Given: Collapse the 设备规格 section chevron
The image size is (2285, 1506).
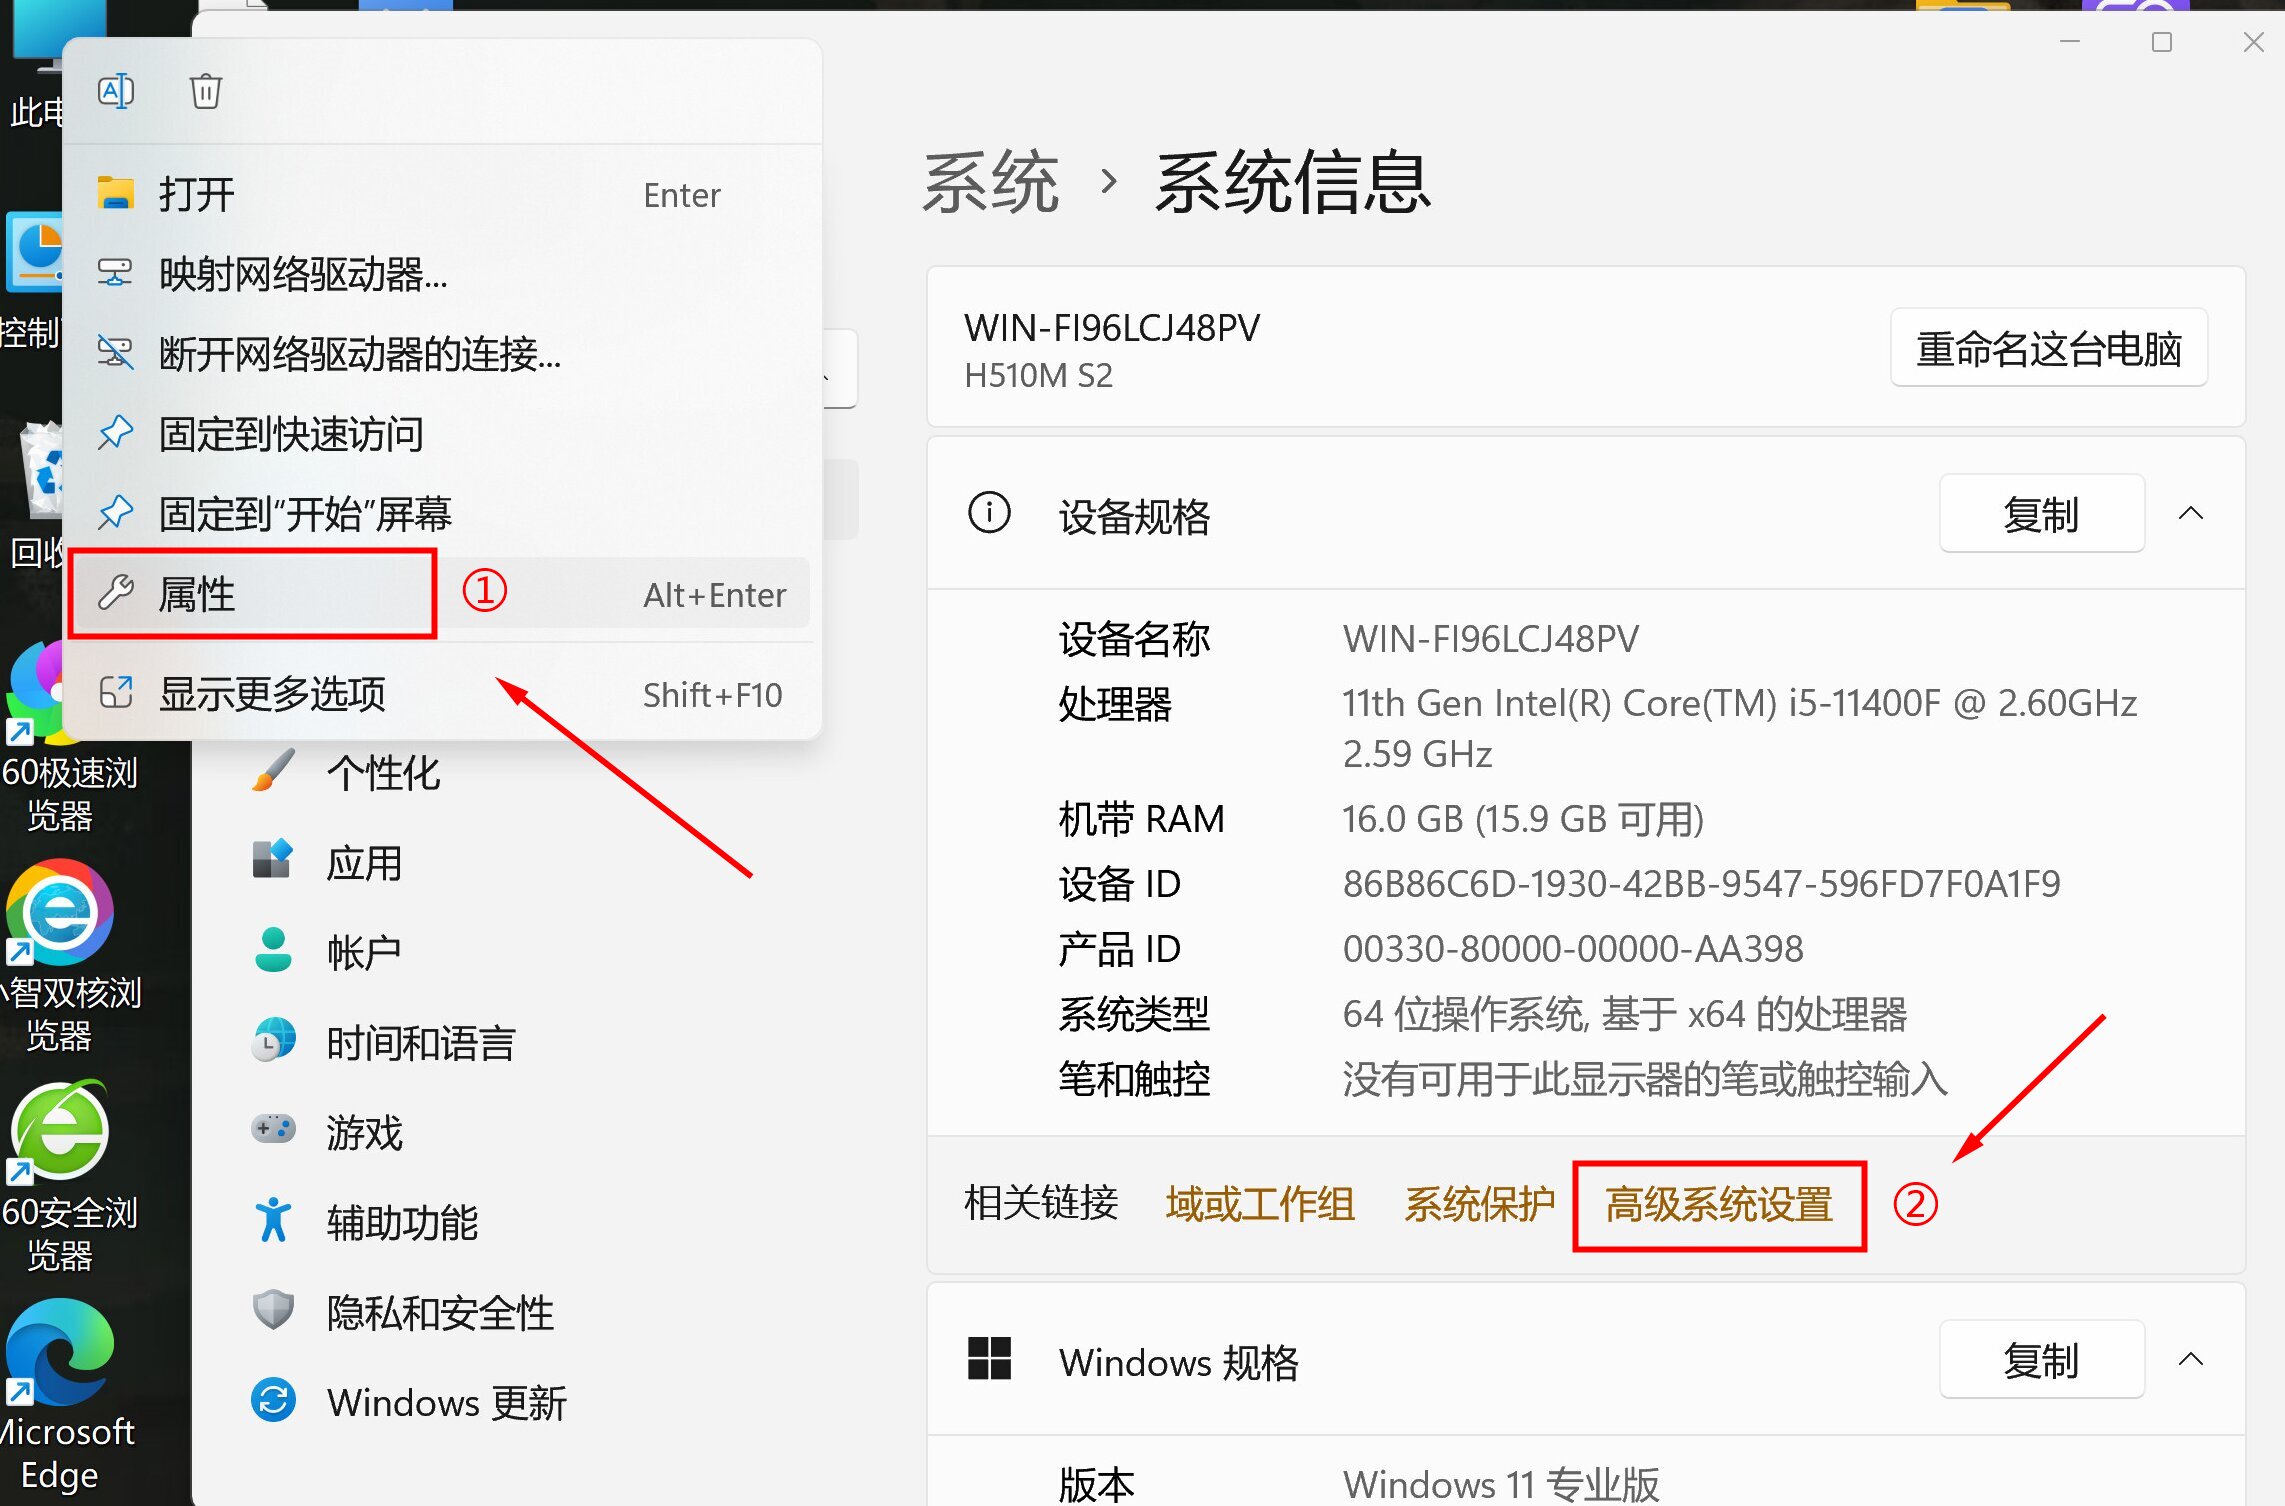Looking at the screenshot, I should 2191,514.
